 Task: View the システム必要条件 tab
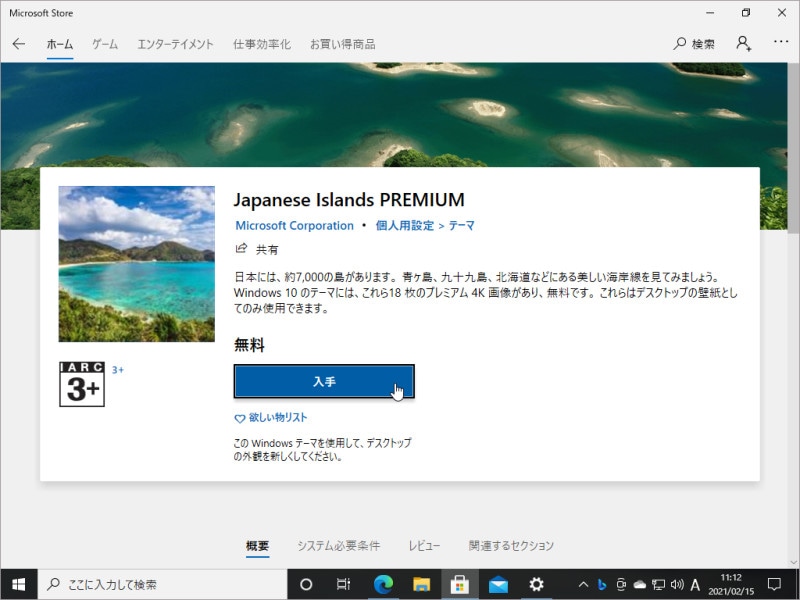pos(339,546)
